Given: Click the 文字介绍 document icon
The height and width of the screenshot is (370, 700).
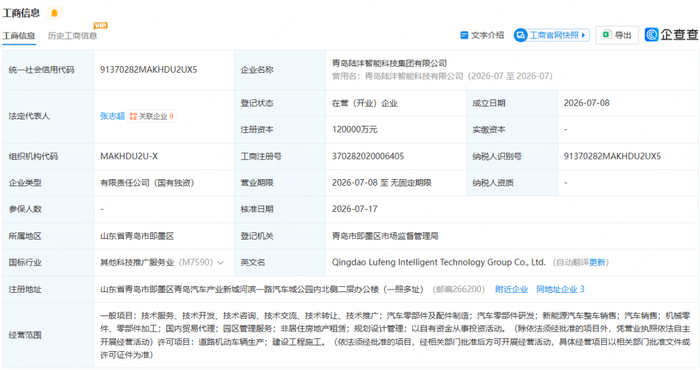Looking at the screenshot, I should pyautogui.click(x=464, y=35).
